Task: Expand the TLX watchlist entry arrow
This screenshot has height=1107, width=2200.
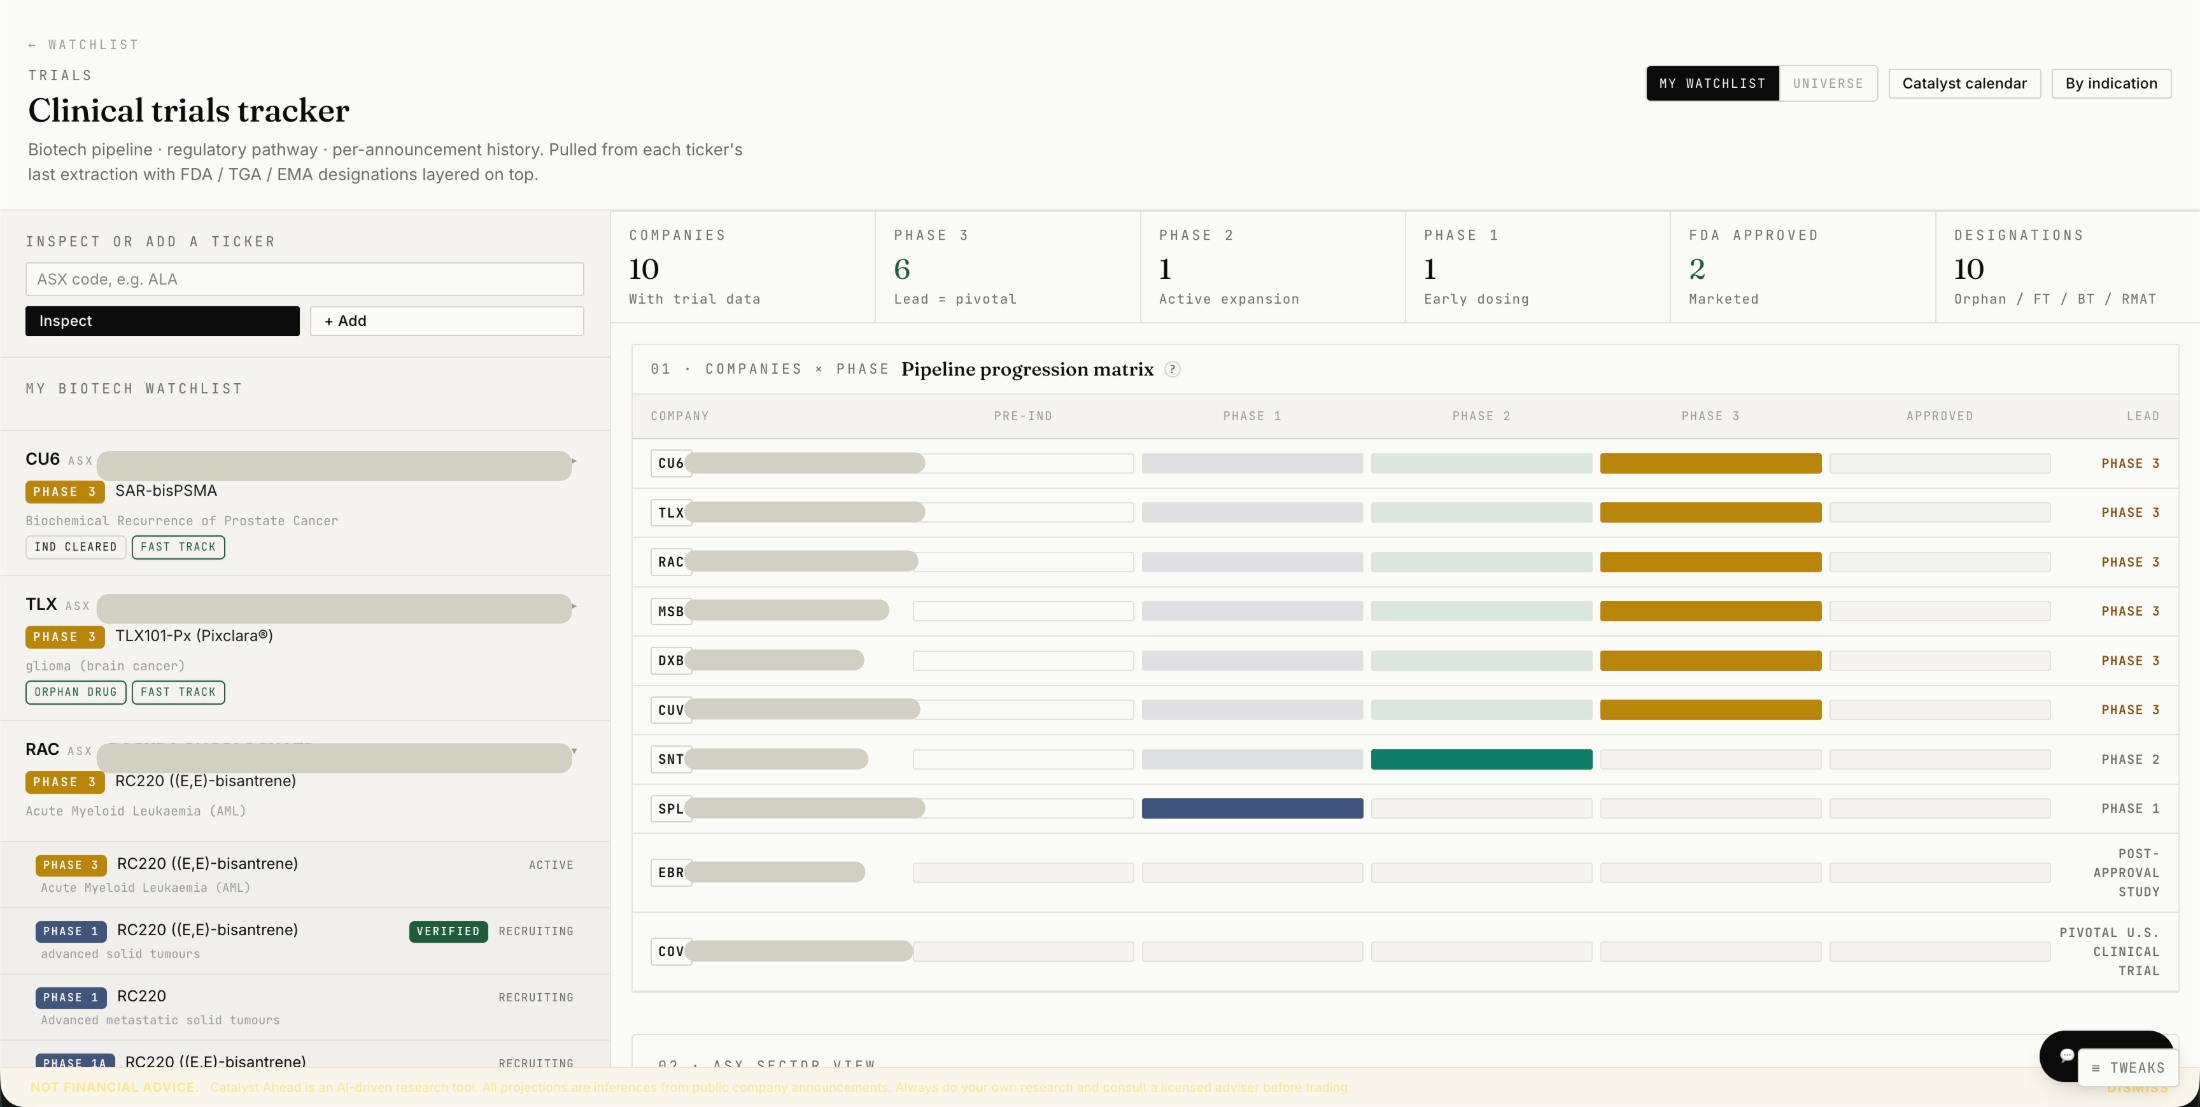Action: [574, 606]
